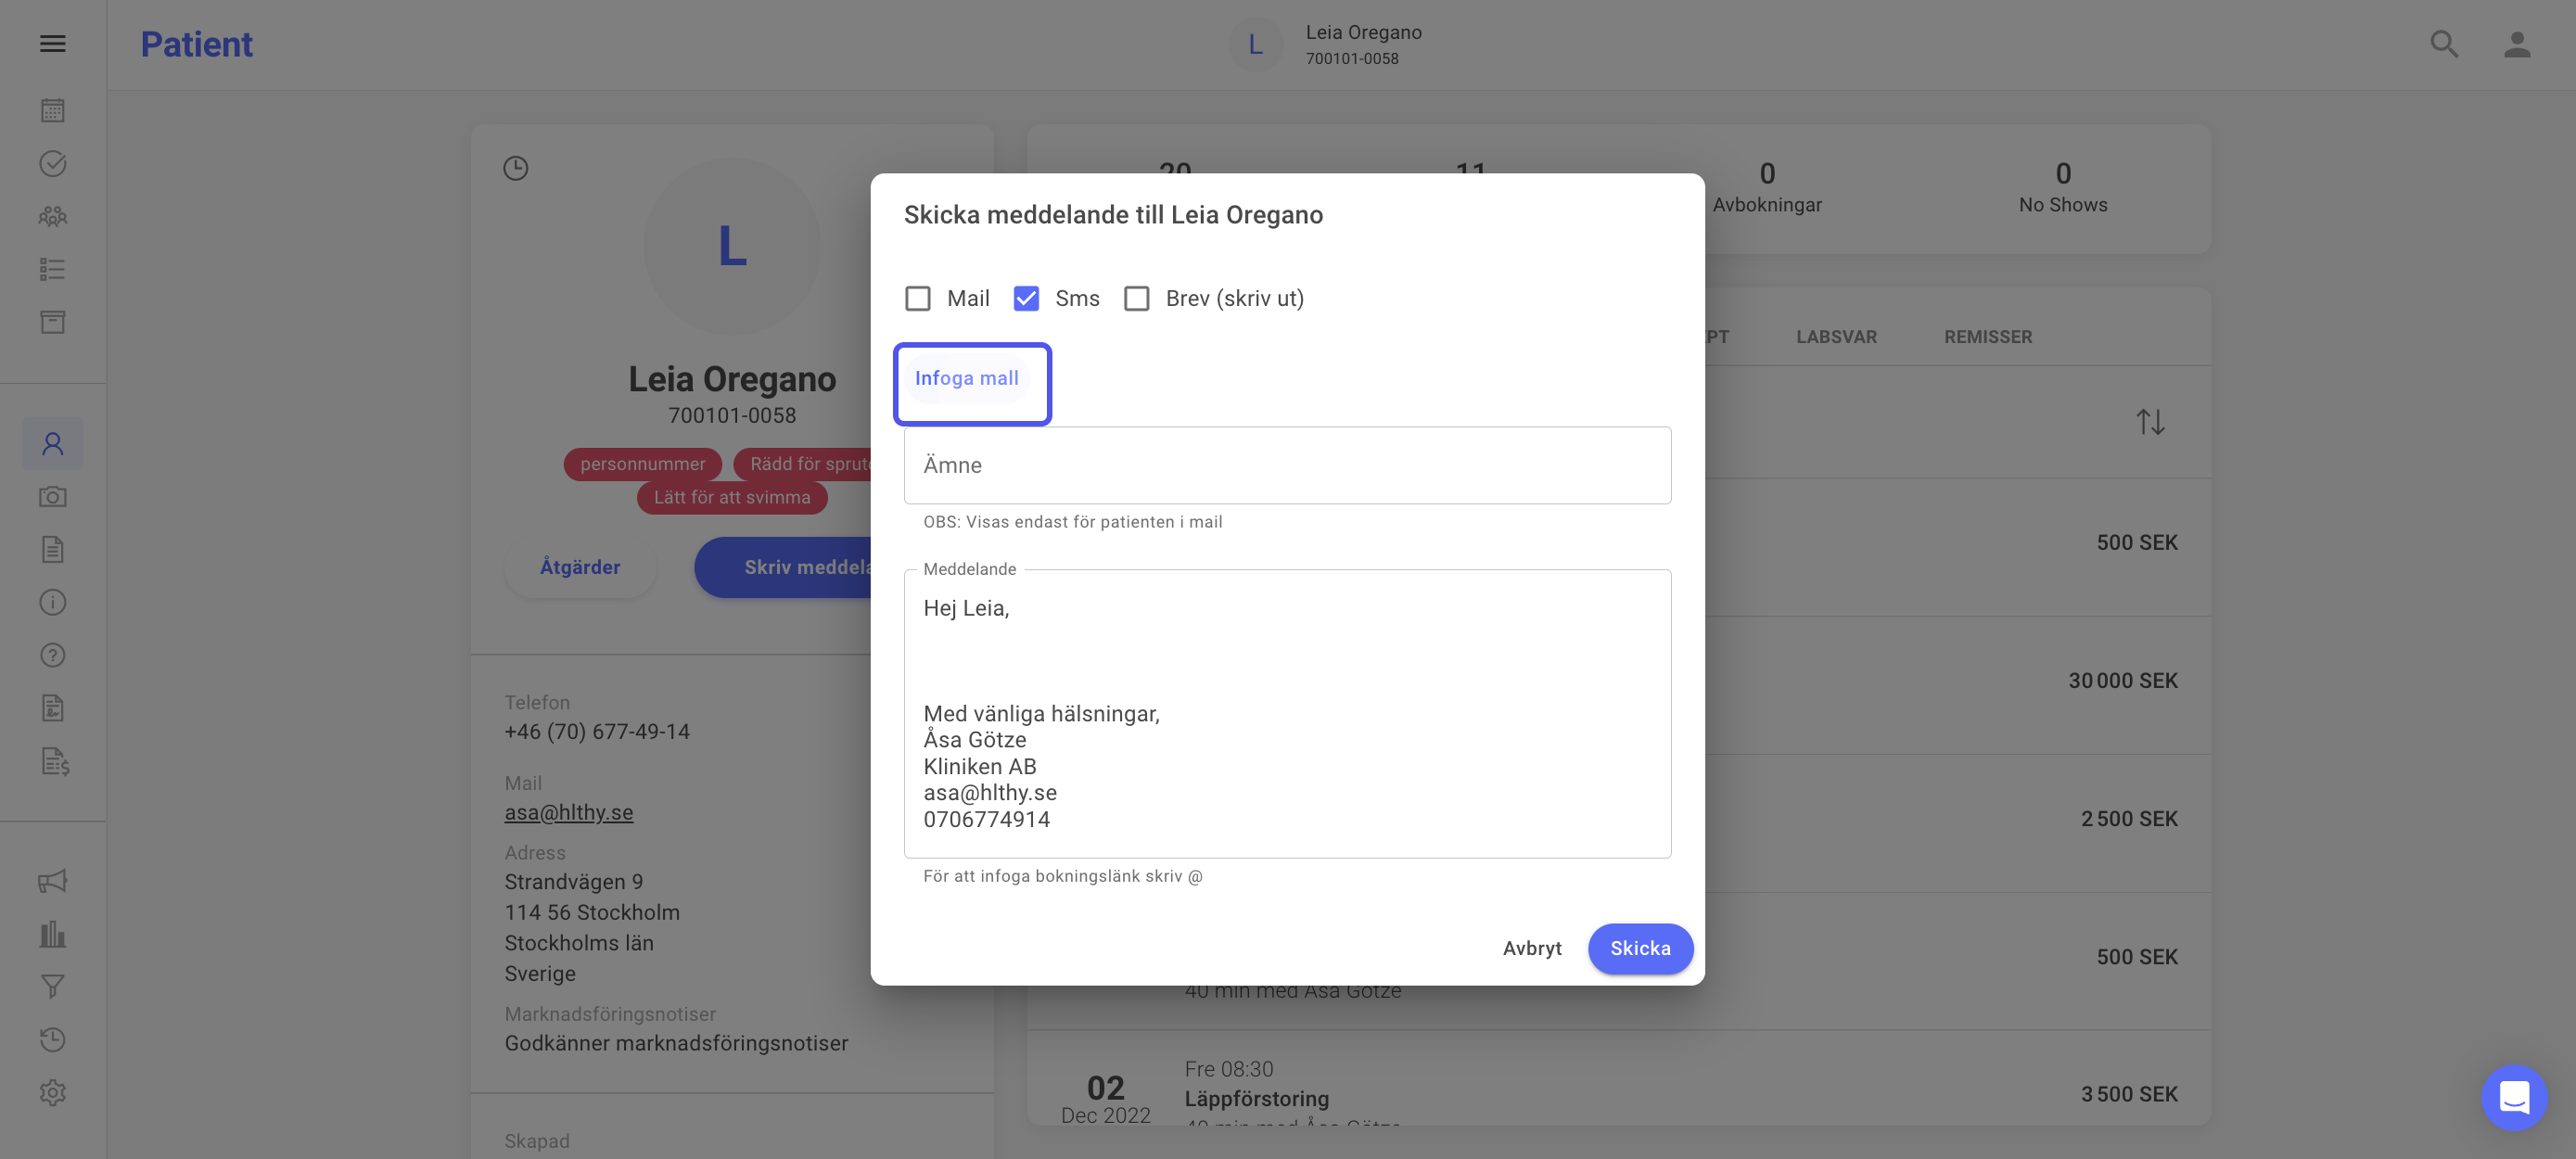2576x1159 pixels.
Task: Select the patient profile icon in sidebar
Action: point(53,444)
